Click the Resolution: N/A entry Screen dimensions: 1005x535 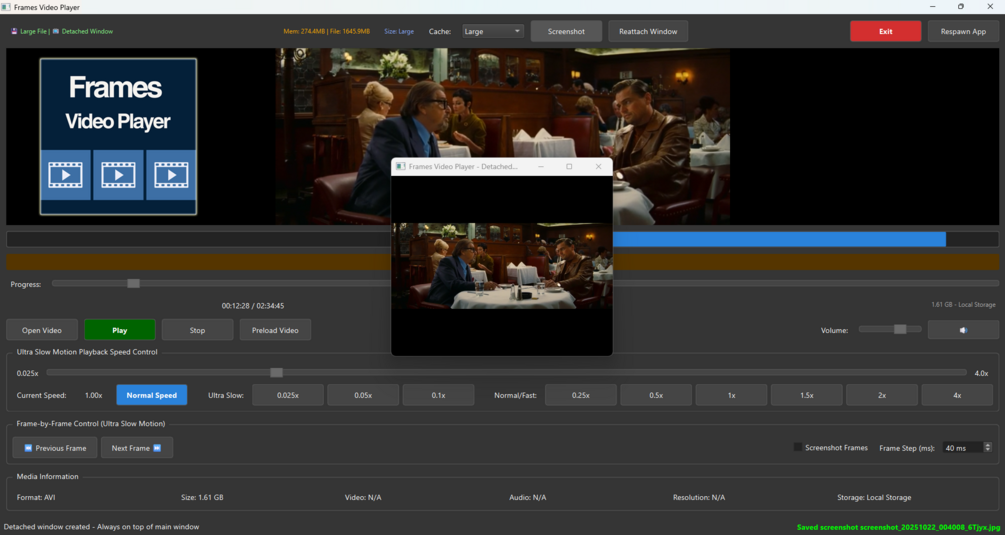(x=699, y=497)
